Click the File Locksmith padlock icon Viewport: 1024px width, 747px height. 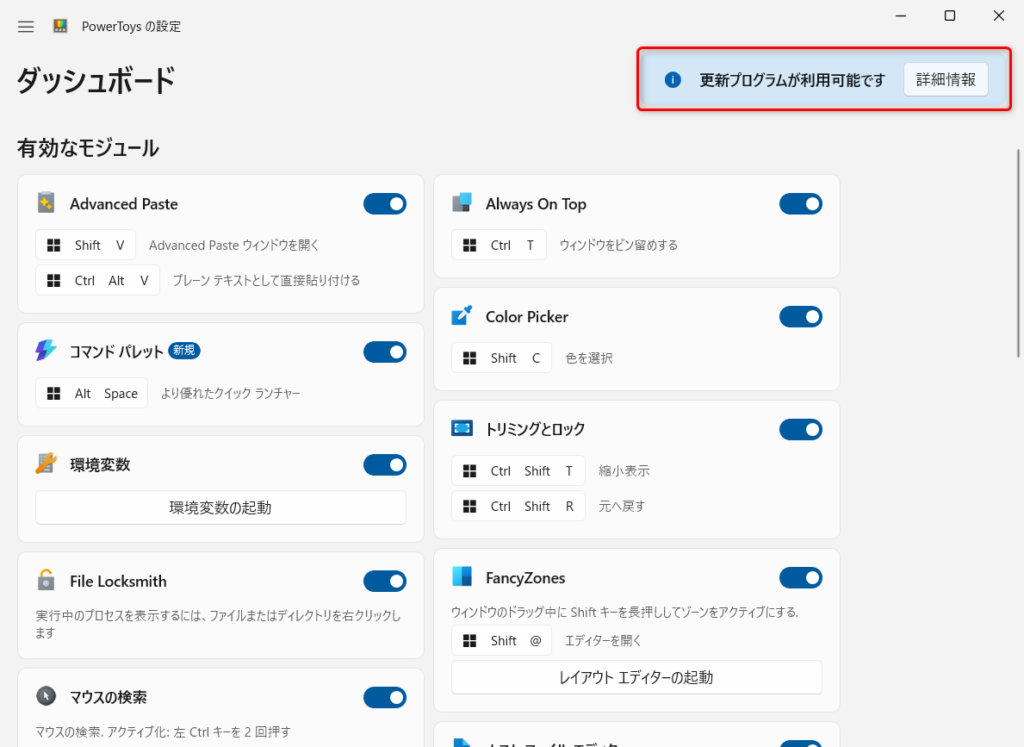pos(46,580)
